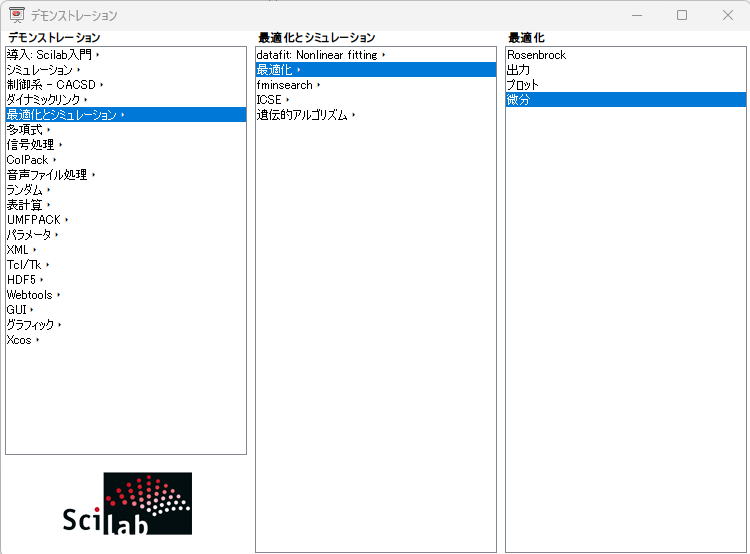Select the 音声ファイル処理 category
The height and width of the screenshot is (554, 750).
click(x=47, y=175)
